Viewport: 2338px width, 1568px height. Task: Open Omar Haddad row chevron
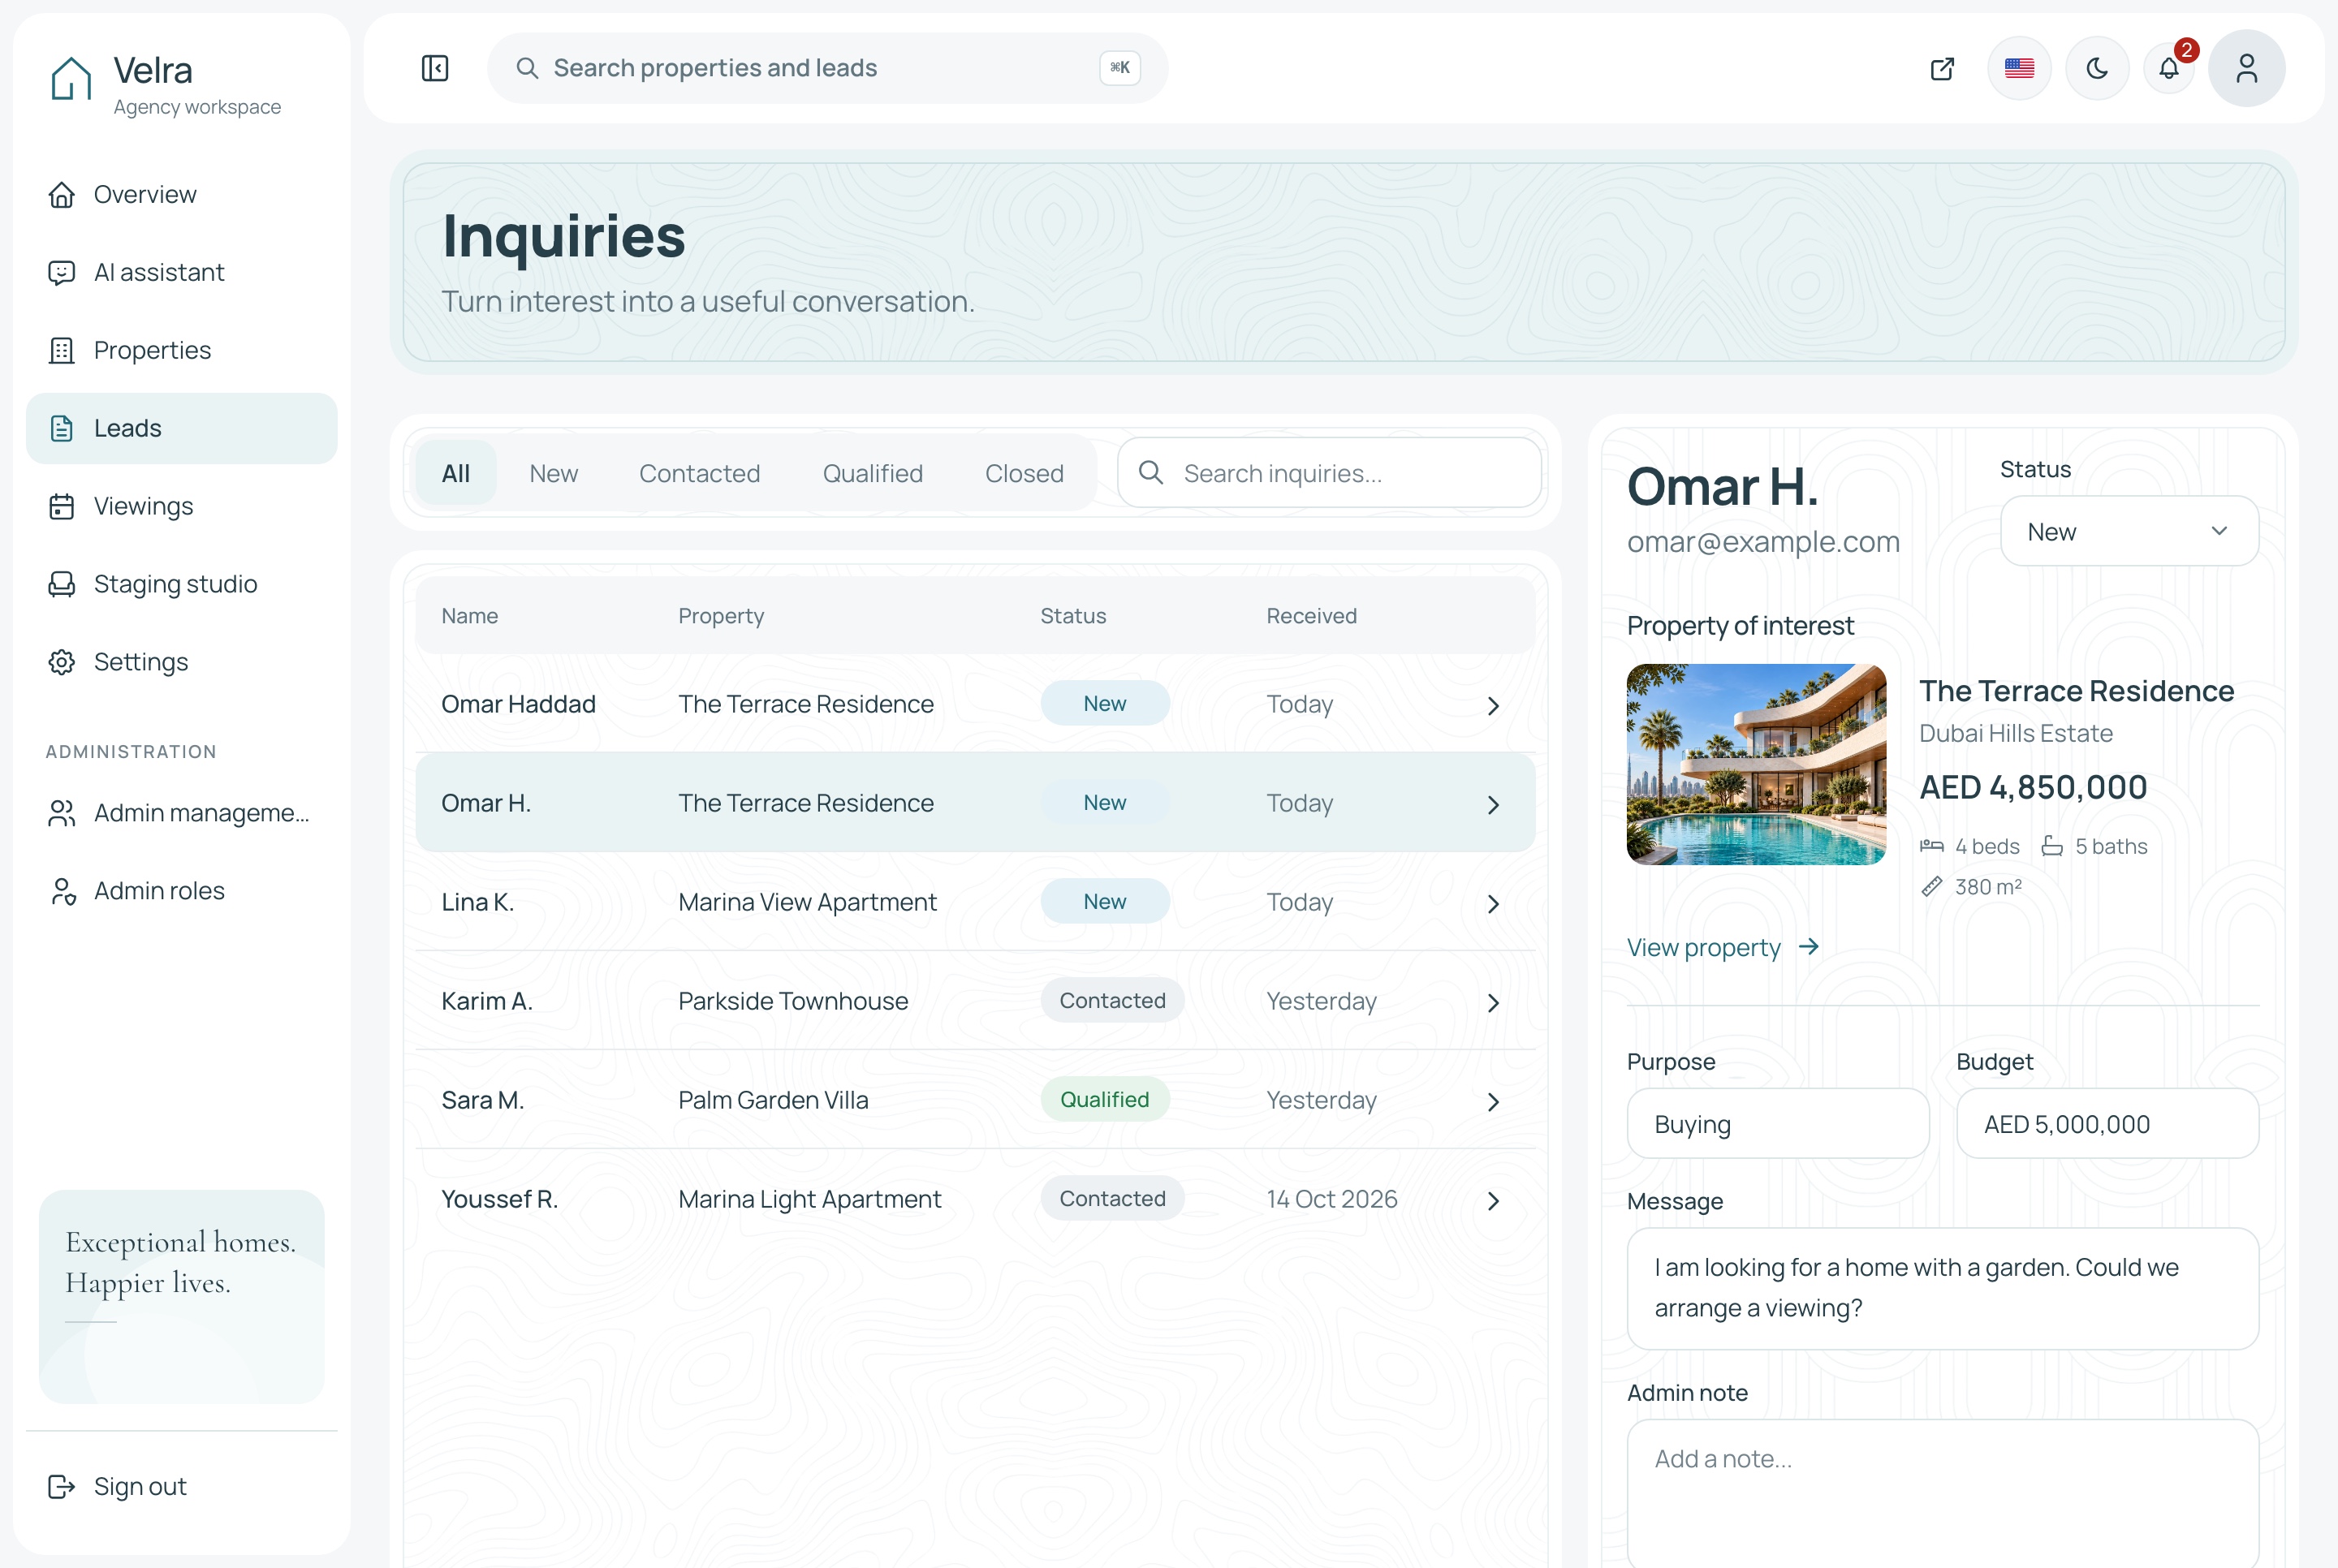click(x=1493, y=706)
